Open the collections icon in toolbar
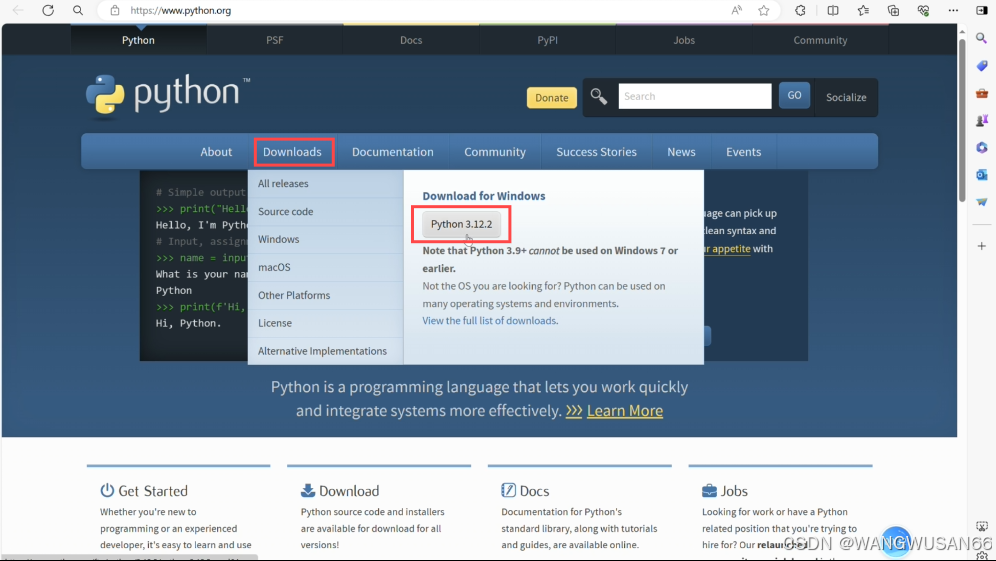Screen dimensions: 996x561 coord(893,10)
